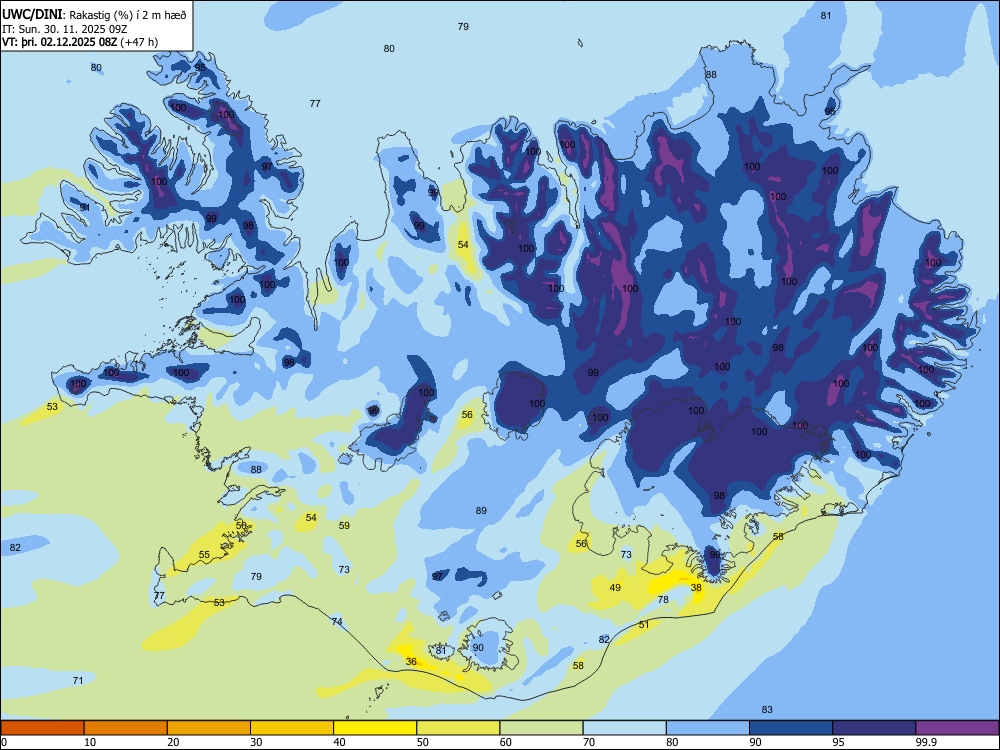
Task: Select the map value 38 in the yellow area
Action: (x=696, y=587)
